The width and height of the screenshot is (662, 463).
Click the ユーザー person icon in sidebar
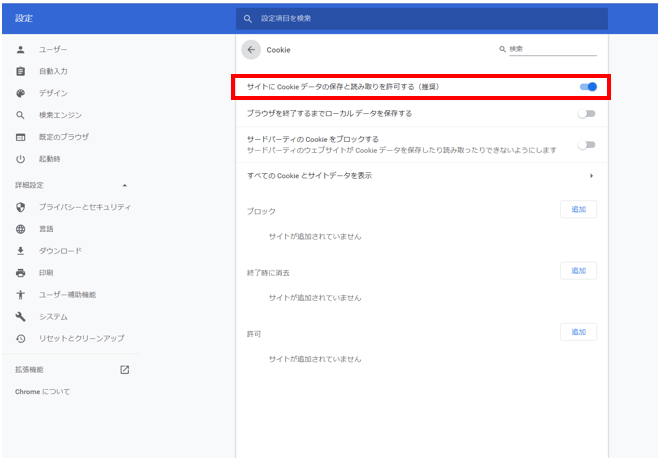coord(20,49)
